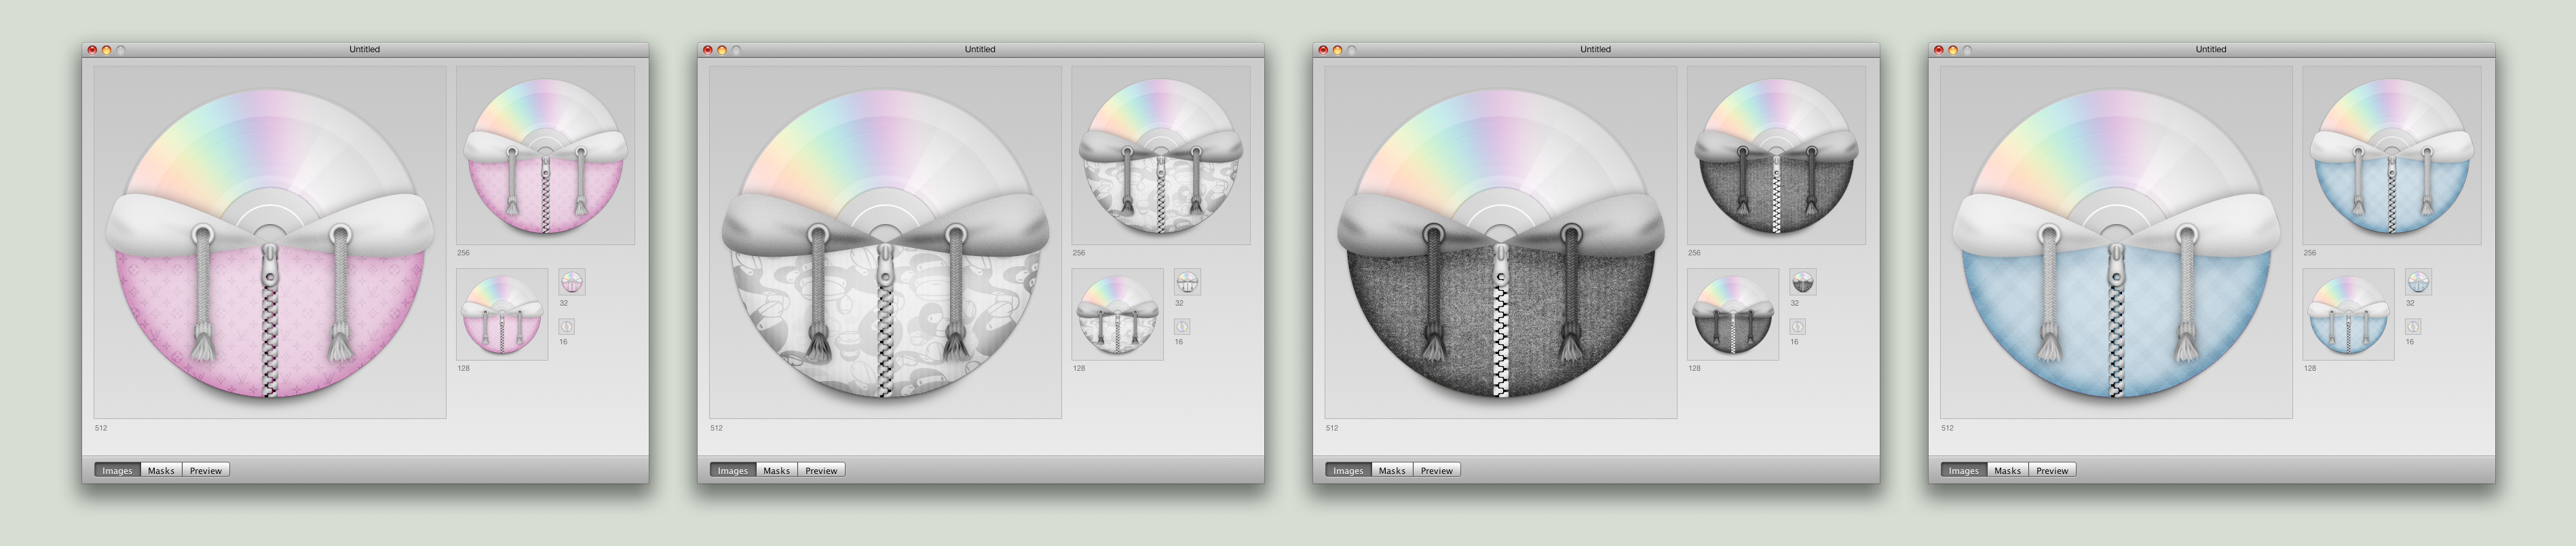Click the Untitled title of blue window
Screen dimensions: 2576x546
coord(2211,49)
